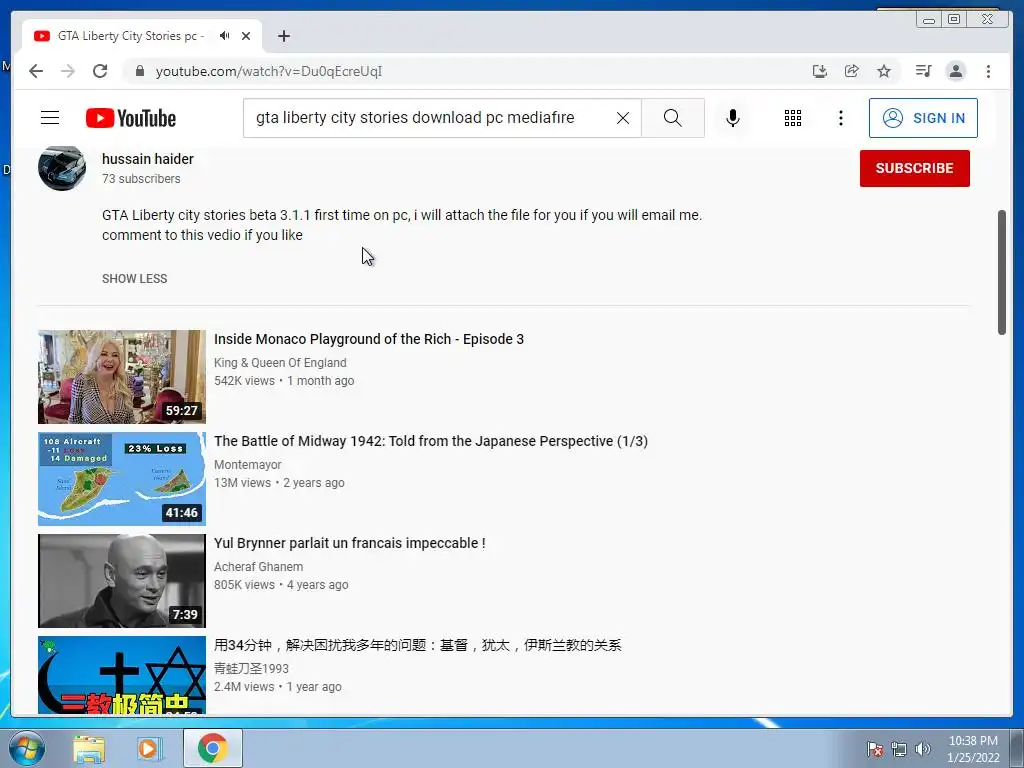
Task: Open a new browser tab
Action: click(283, 36)
